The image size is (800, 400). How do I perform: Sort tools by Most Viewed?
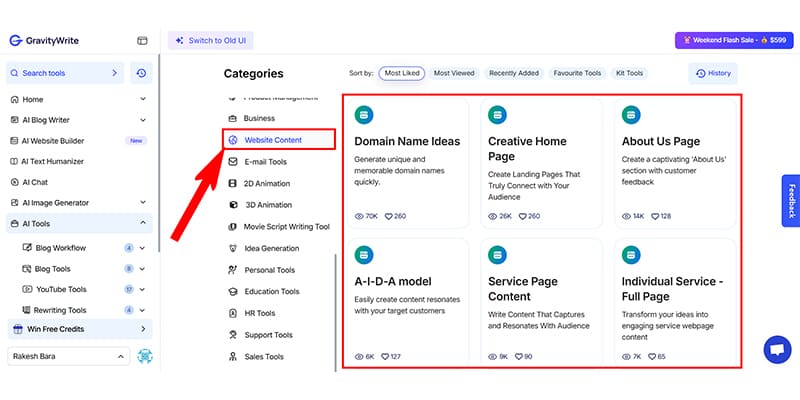click(x=454, y=73)
